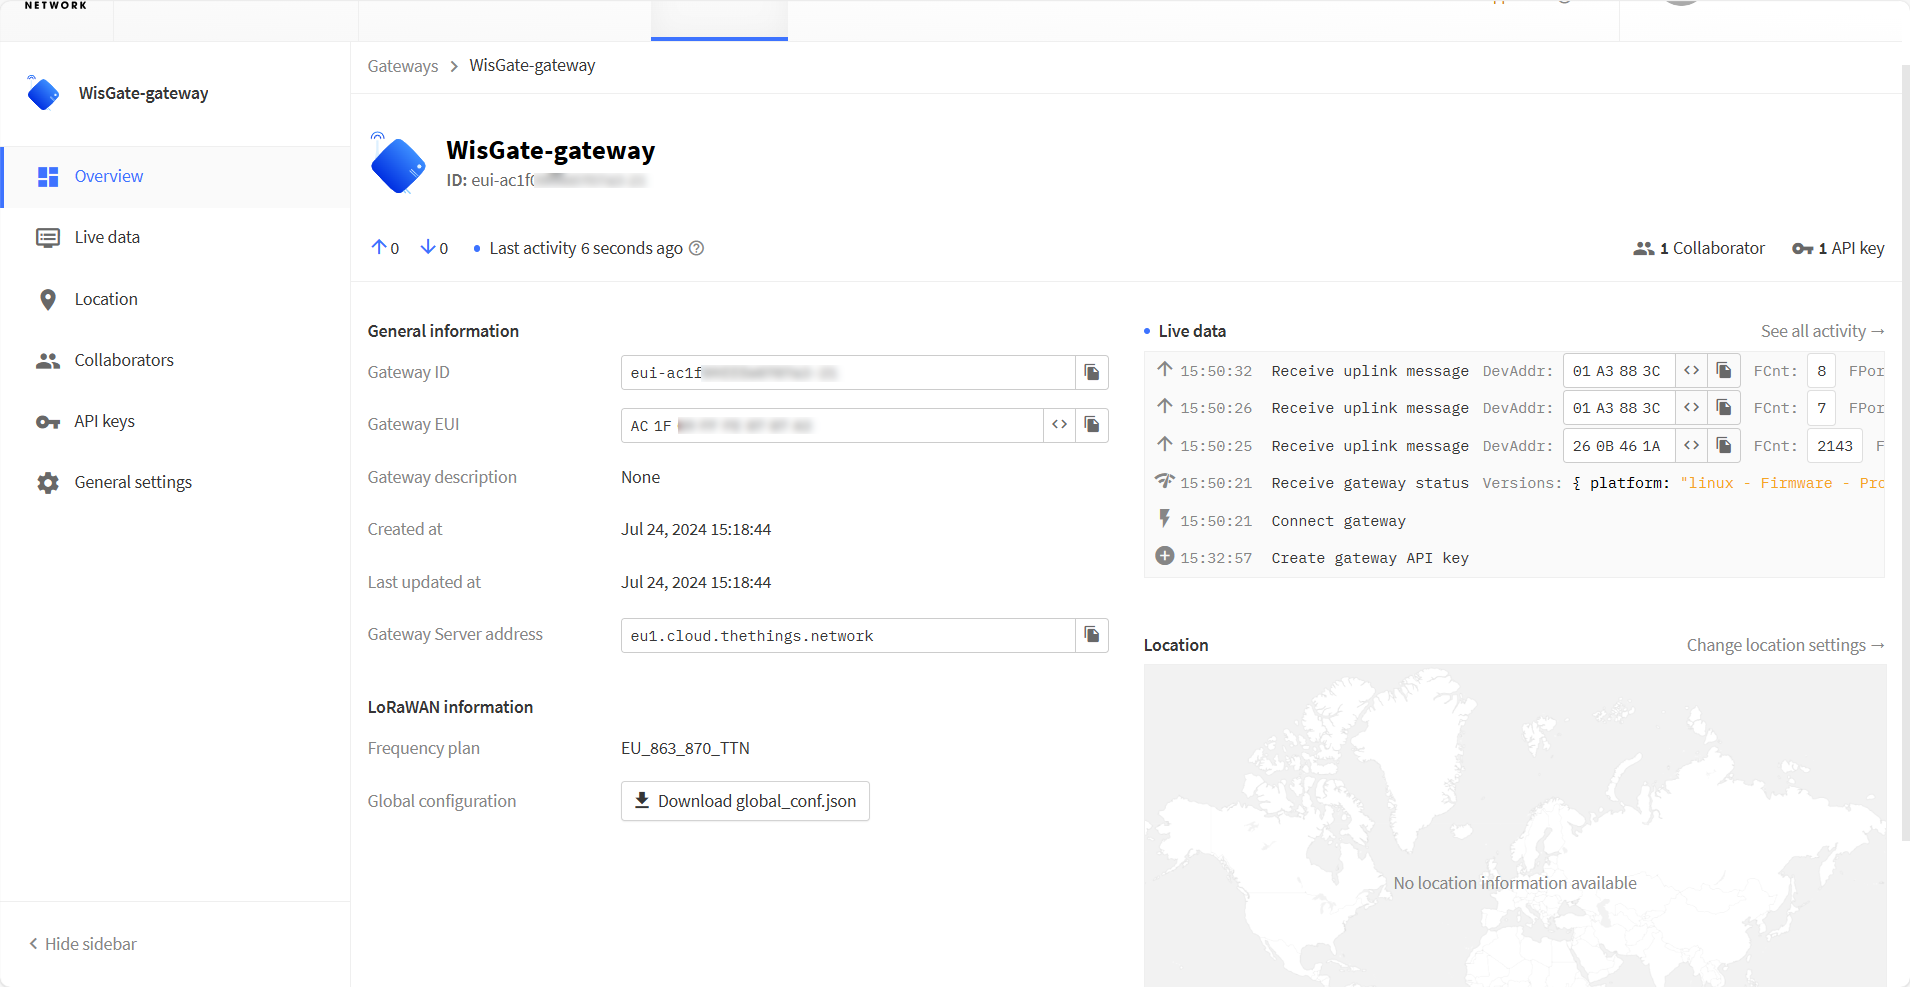Click the Overview dashboard icon

(48, 177)
